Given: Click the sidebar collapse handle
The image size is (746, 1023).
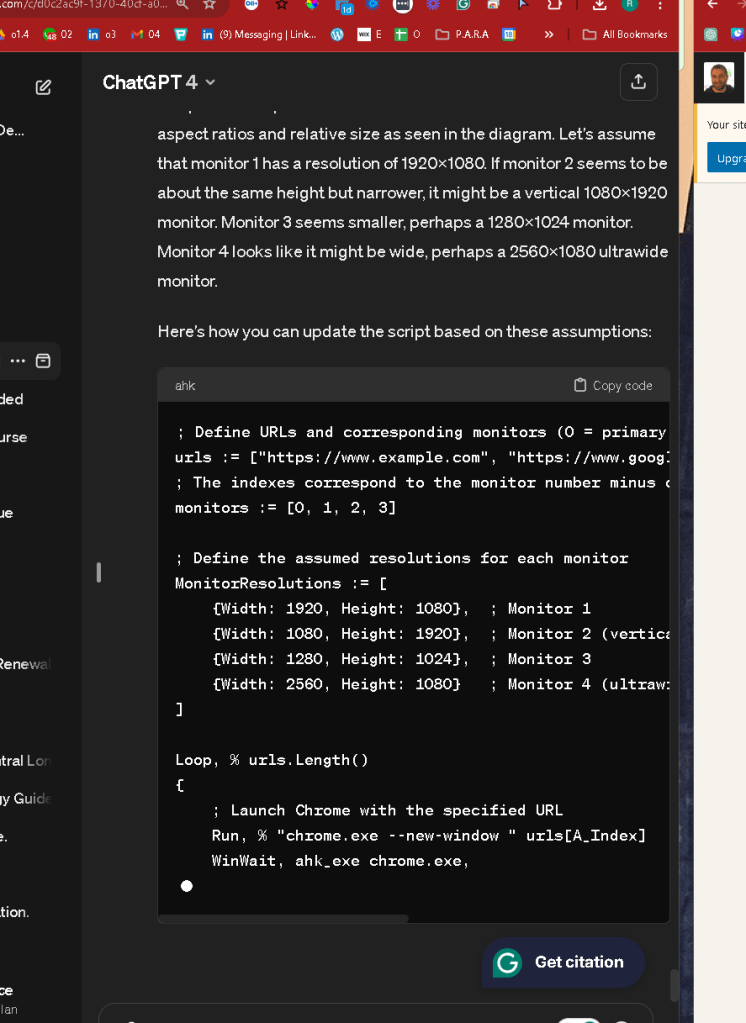Looking at the screenshot, I should click(99, 572).
